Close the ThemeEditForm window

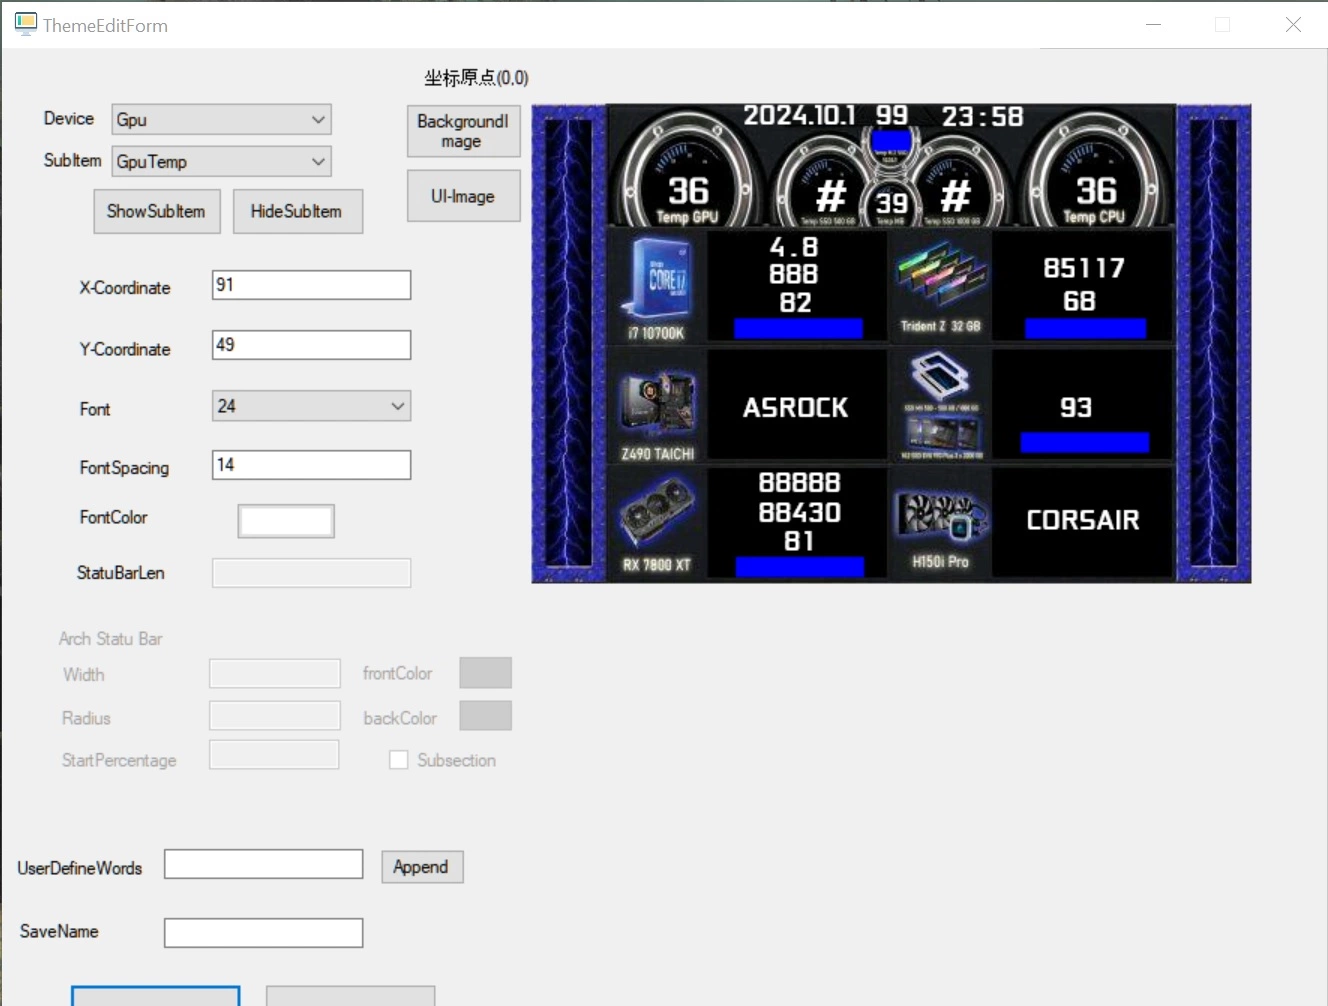coord(1293,24)
